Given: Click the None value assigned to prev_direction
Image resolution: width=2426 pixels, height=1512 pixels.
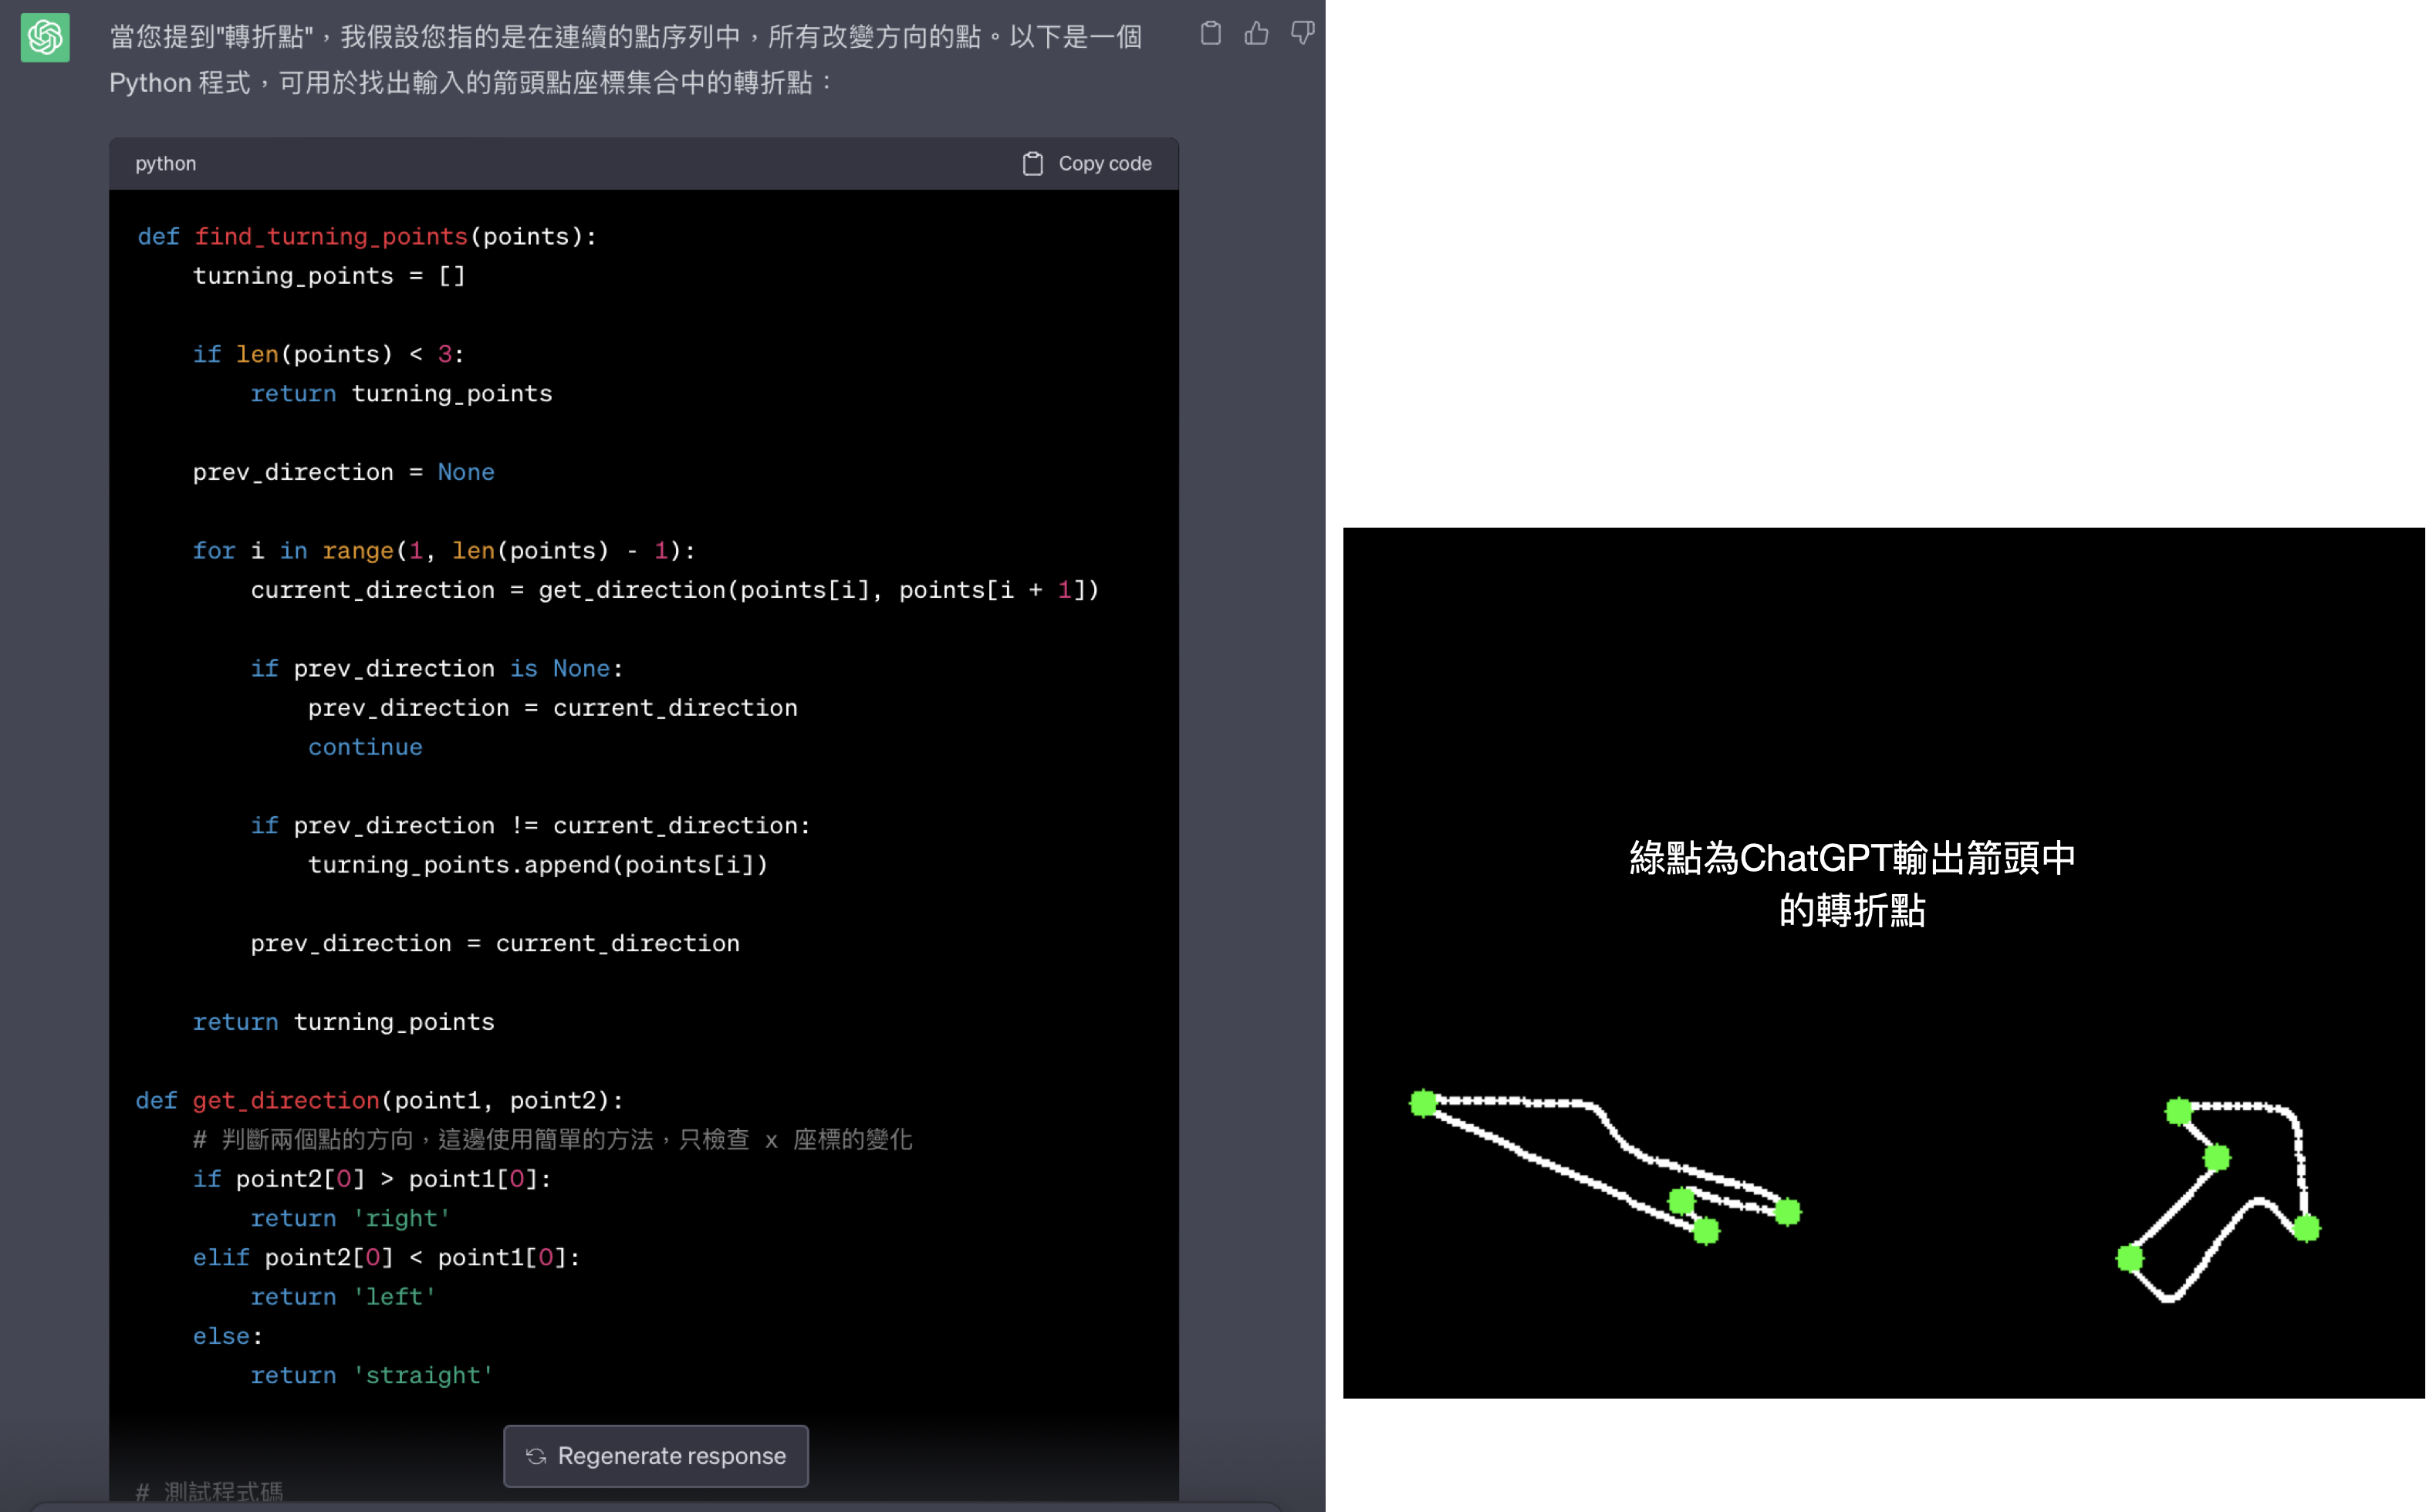Looking at the screenshot, I should (x=466, y=472).
